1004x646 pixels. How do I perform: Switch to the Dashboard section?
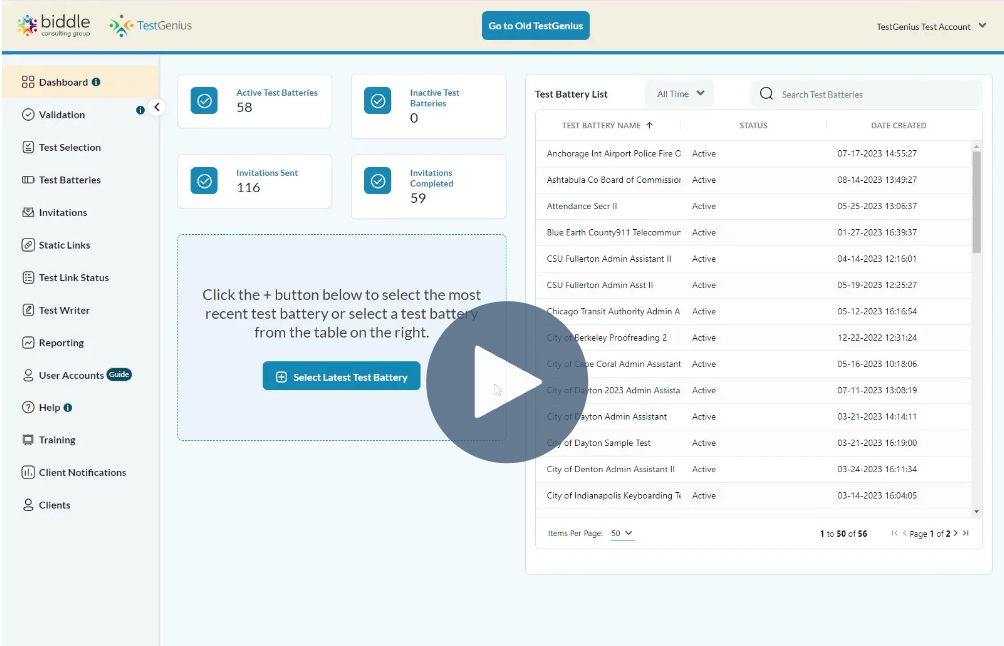pyautogui.click(x=30, y=82)
